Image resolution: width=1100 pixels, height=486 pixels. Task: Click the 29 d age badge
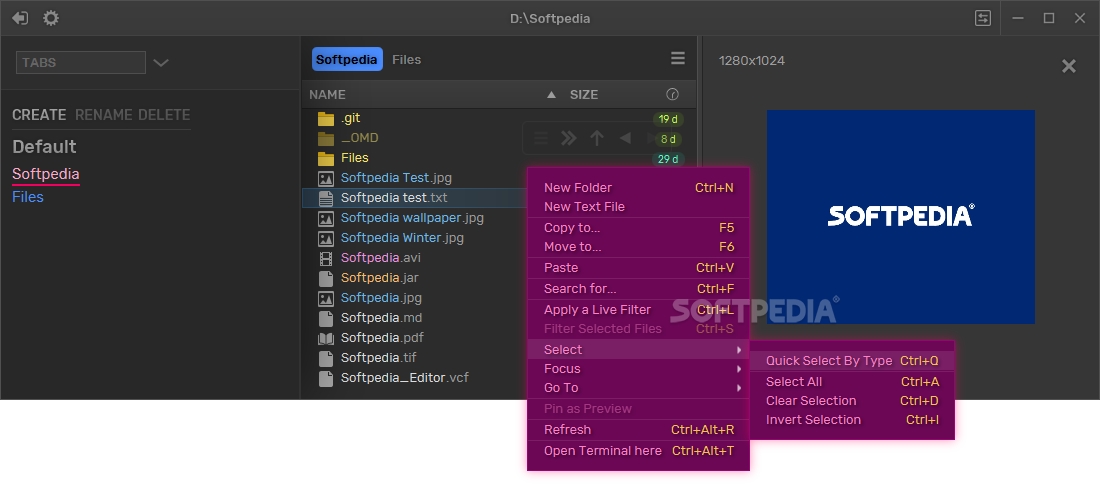click(668, 159)
